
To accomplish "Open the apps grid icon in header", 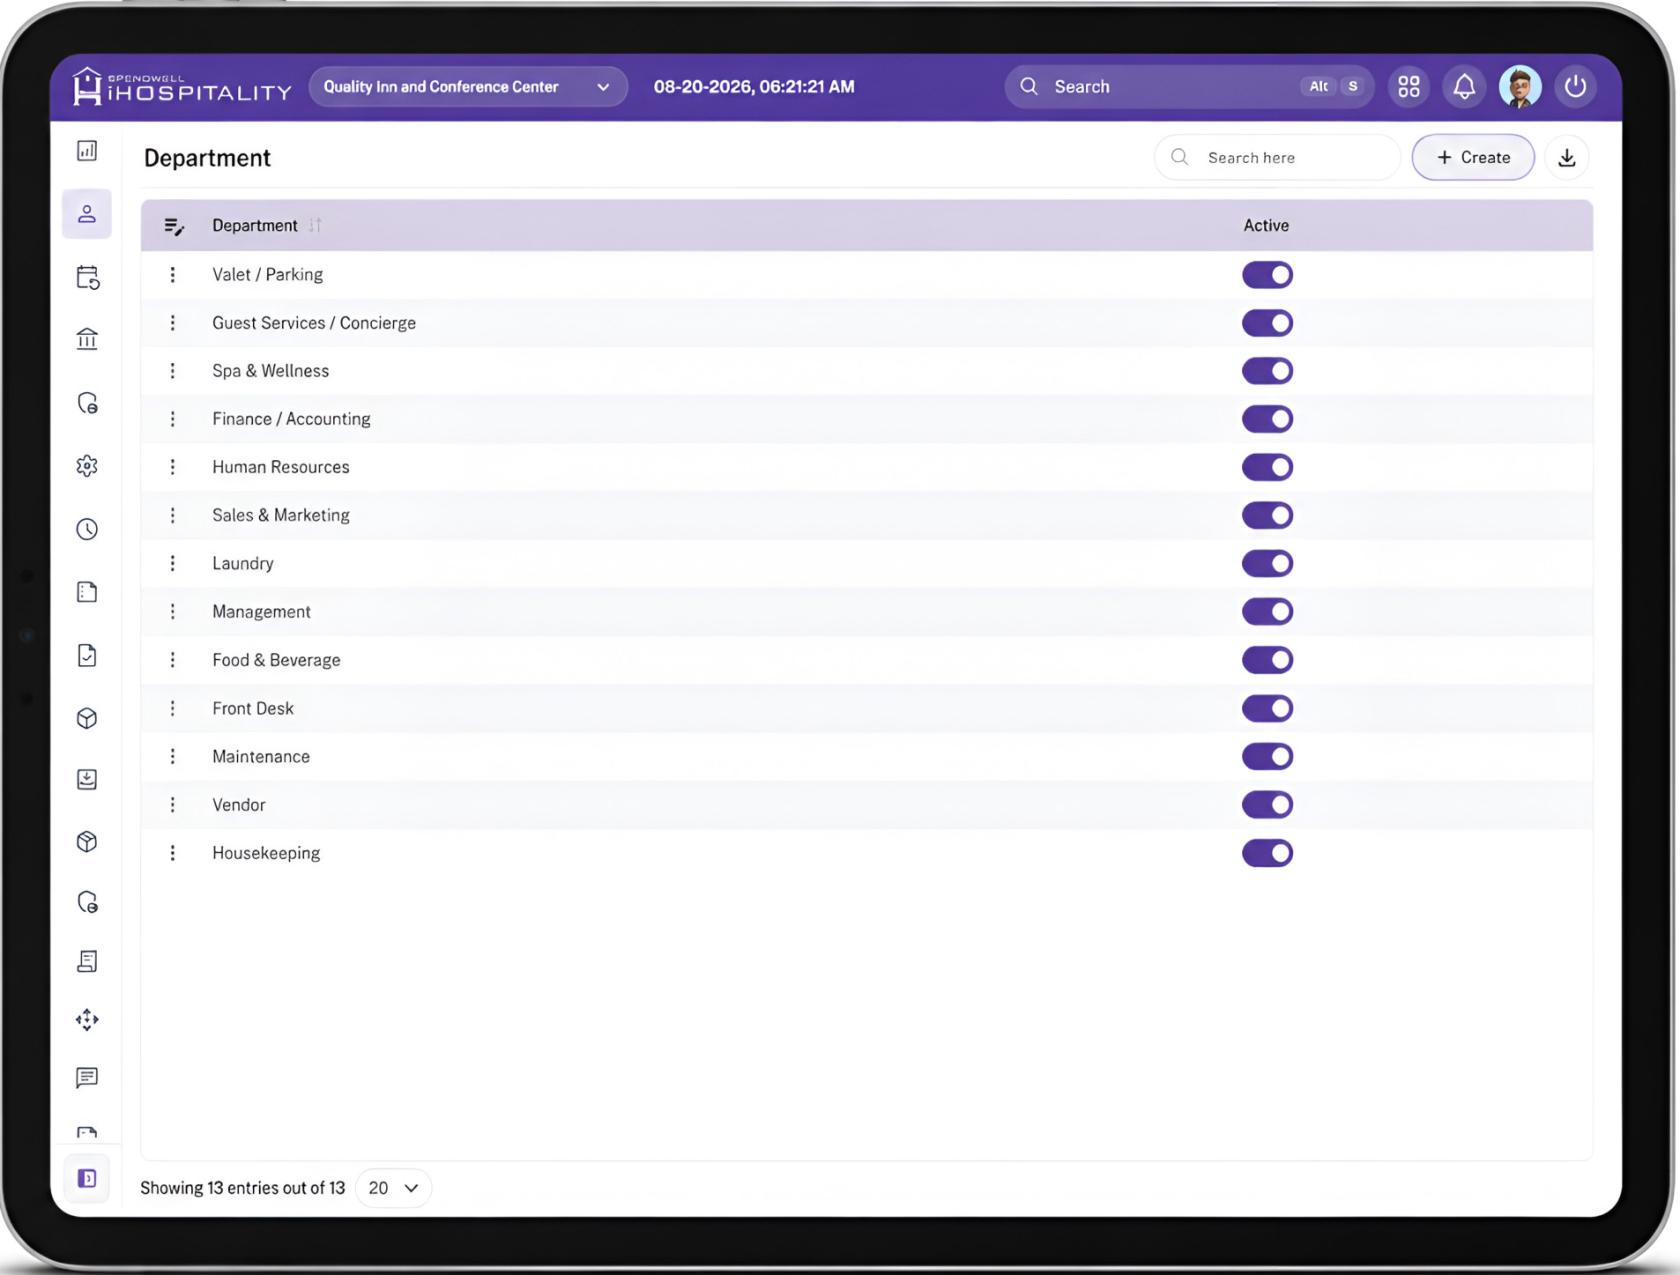I will 1409,87.
